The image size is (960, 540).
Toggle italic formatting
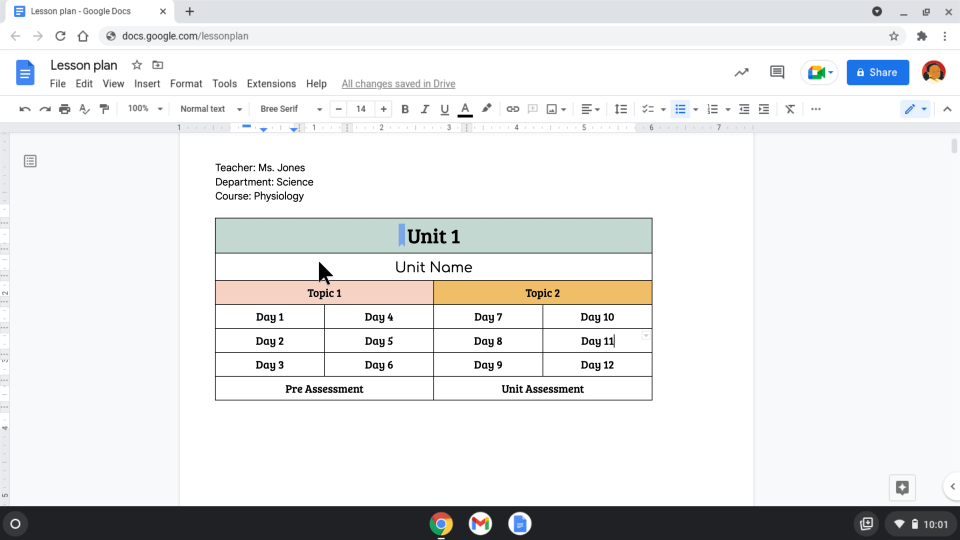pos(425,109)
